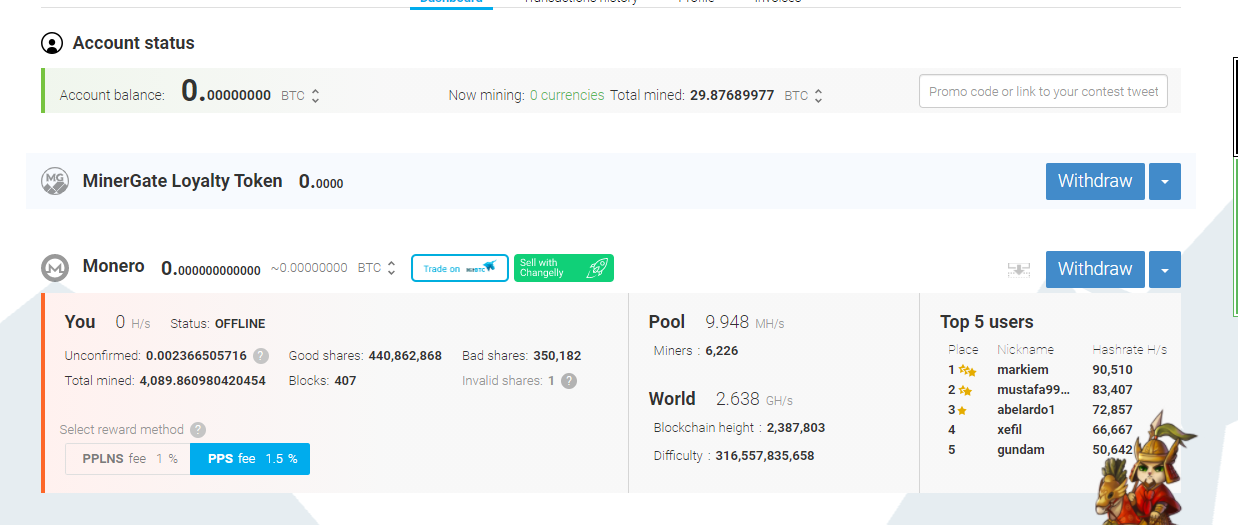Click Trade on HitBTC button
The height and width of the screenshot is (525, 1238).
[460, 268]
